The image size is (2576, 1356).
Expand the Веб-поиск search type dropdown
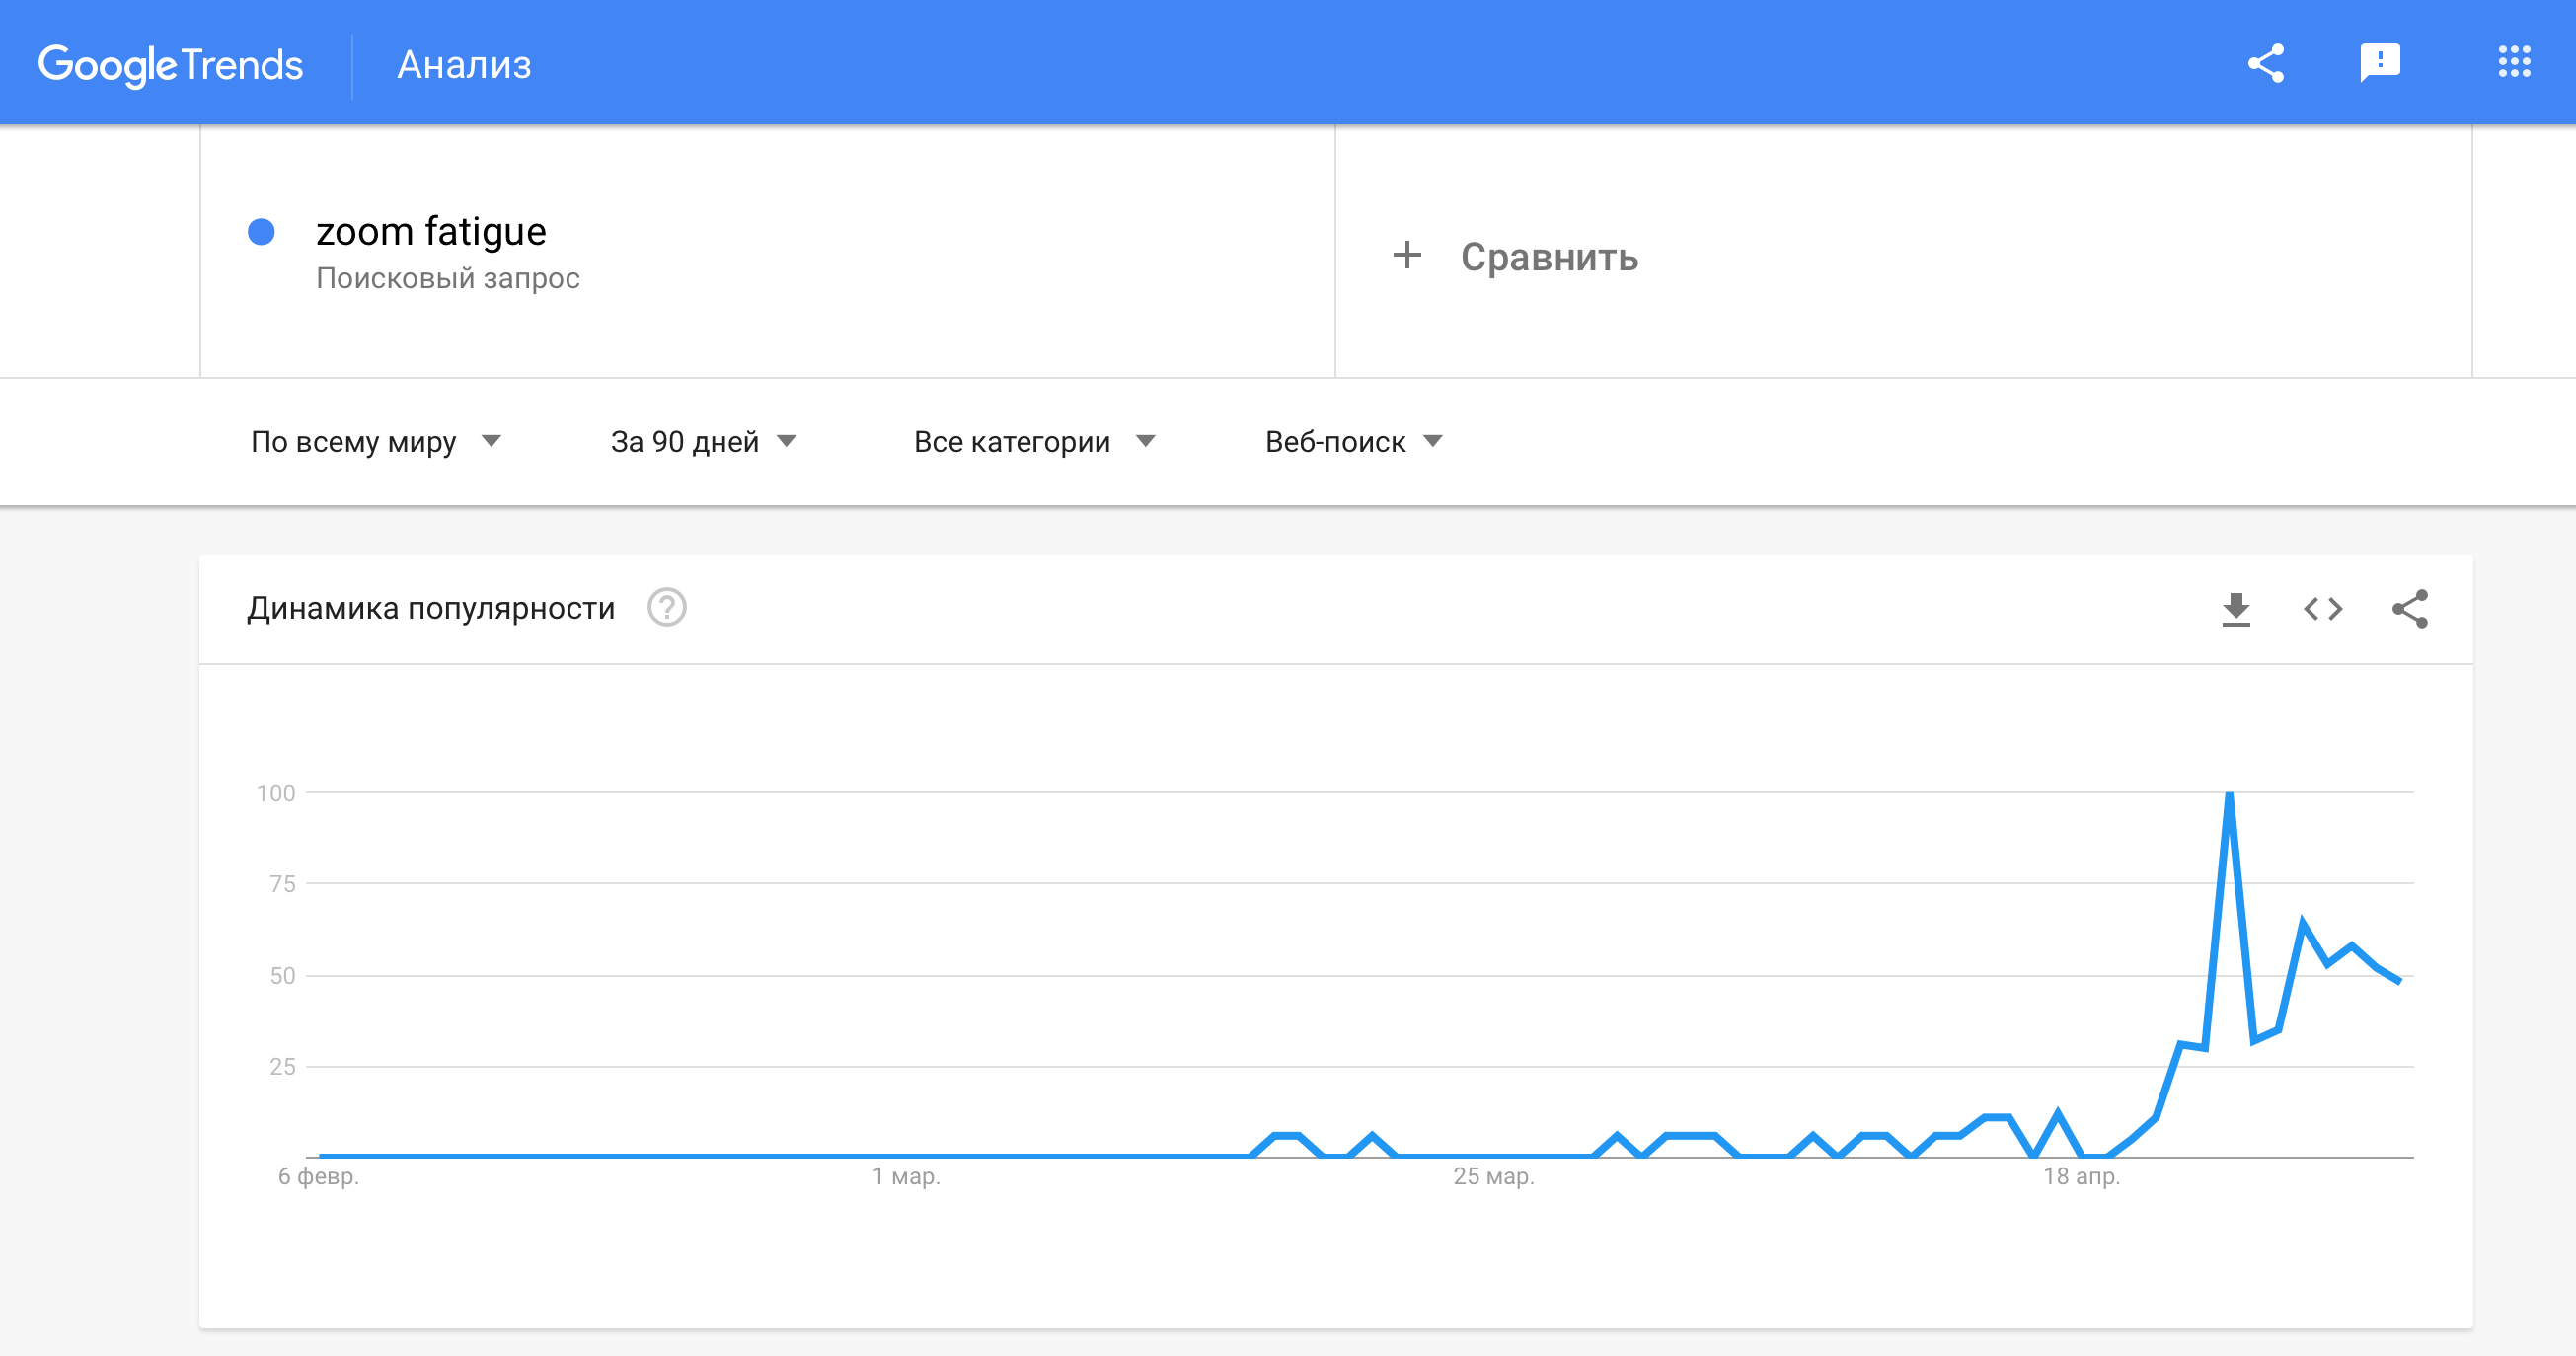coord(1353,442)
